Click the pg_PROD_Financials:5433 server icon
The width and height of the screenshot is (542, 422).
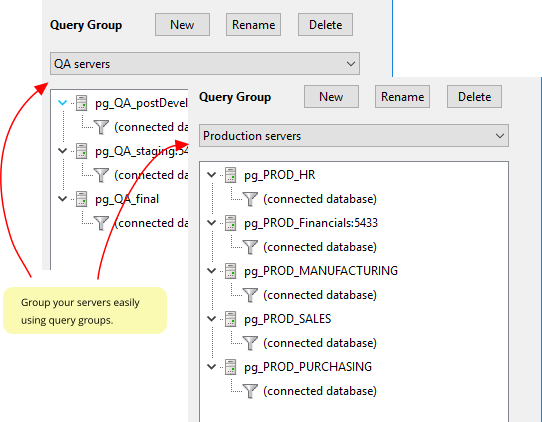(231, 223)
